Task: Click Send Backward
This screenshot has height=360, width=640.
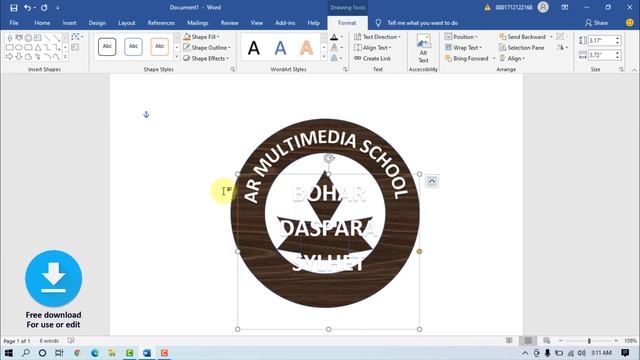Action: pos(522,37)
